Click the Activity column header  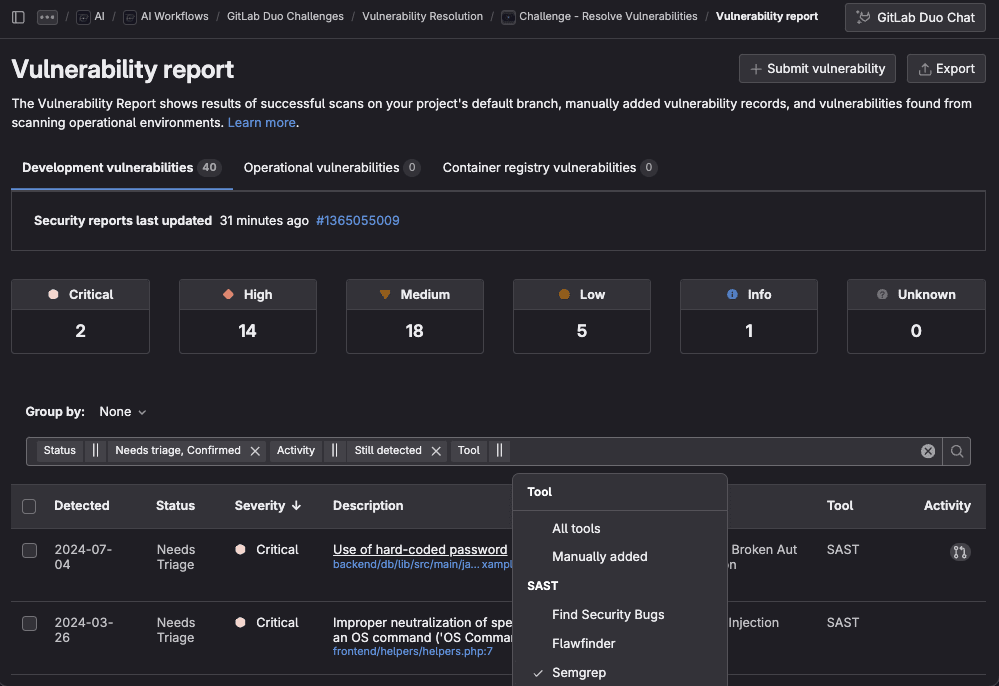click(947, 506)
